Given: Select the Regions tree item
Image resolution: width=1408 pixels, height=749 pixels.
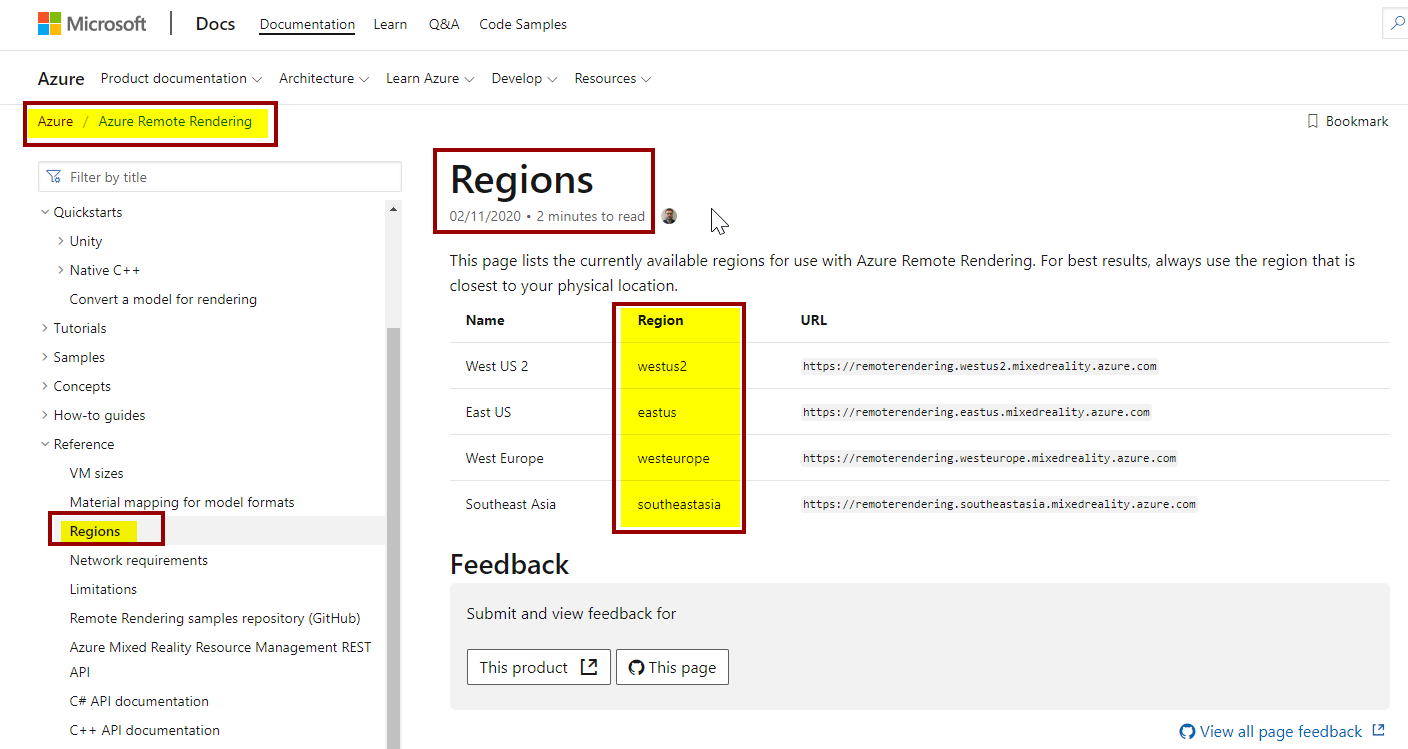Looking at the screenshot, I should click(x=95, y=531).
